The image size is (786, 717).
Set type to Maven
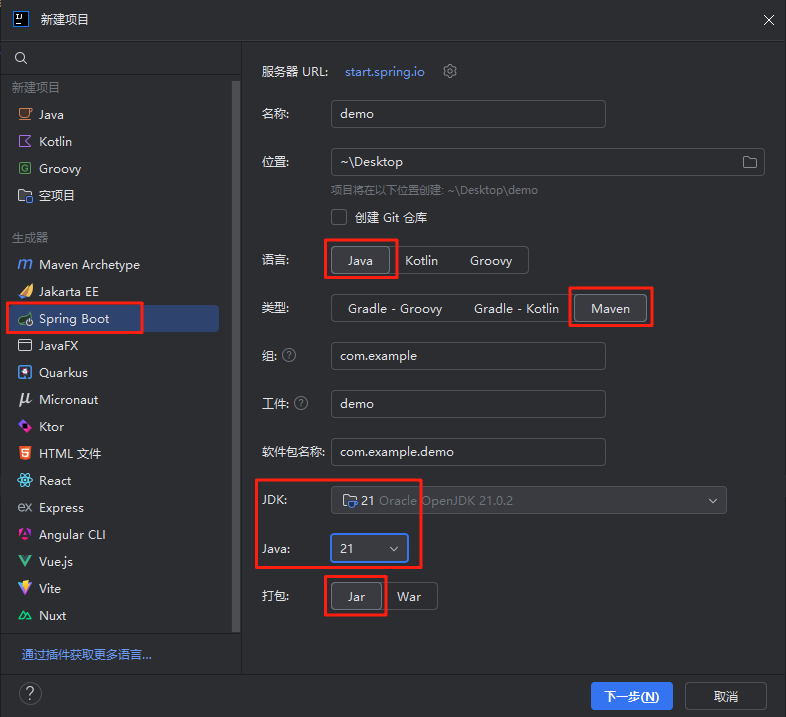coord(611,308)
